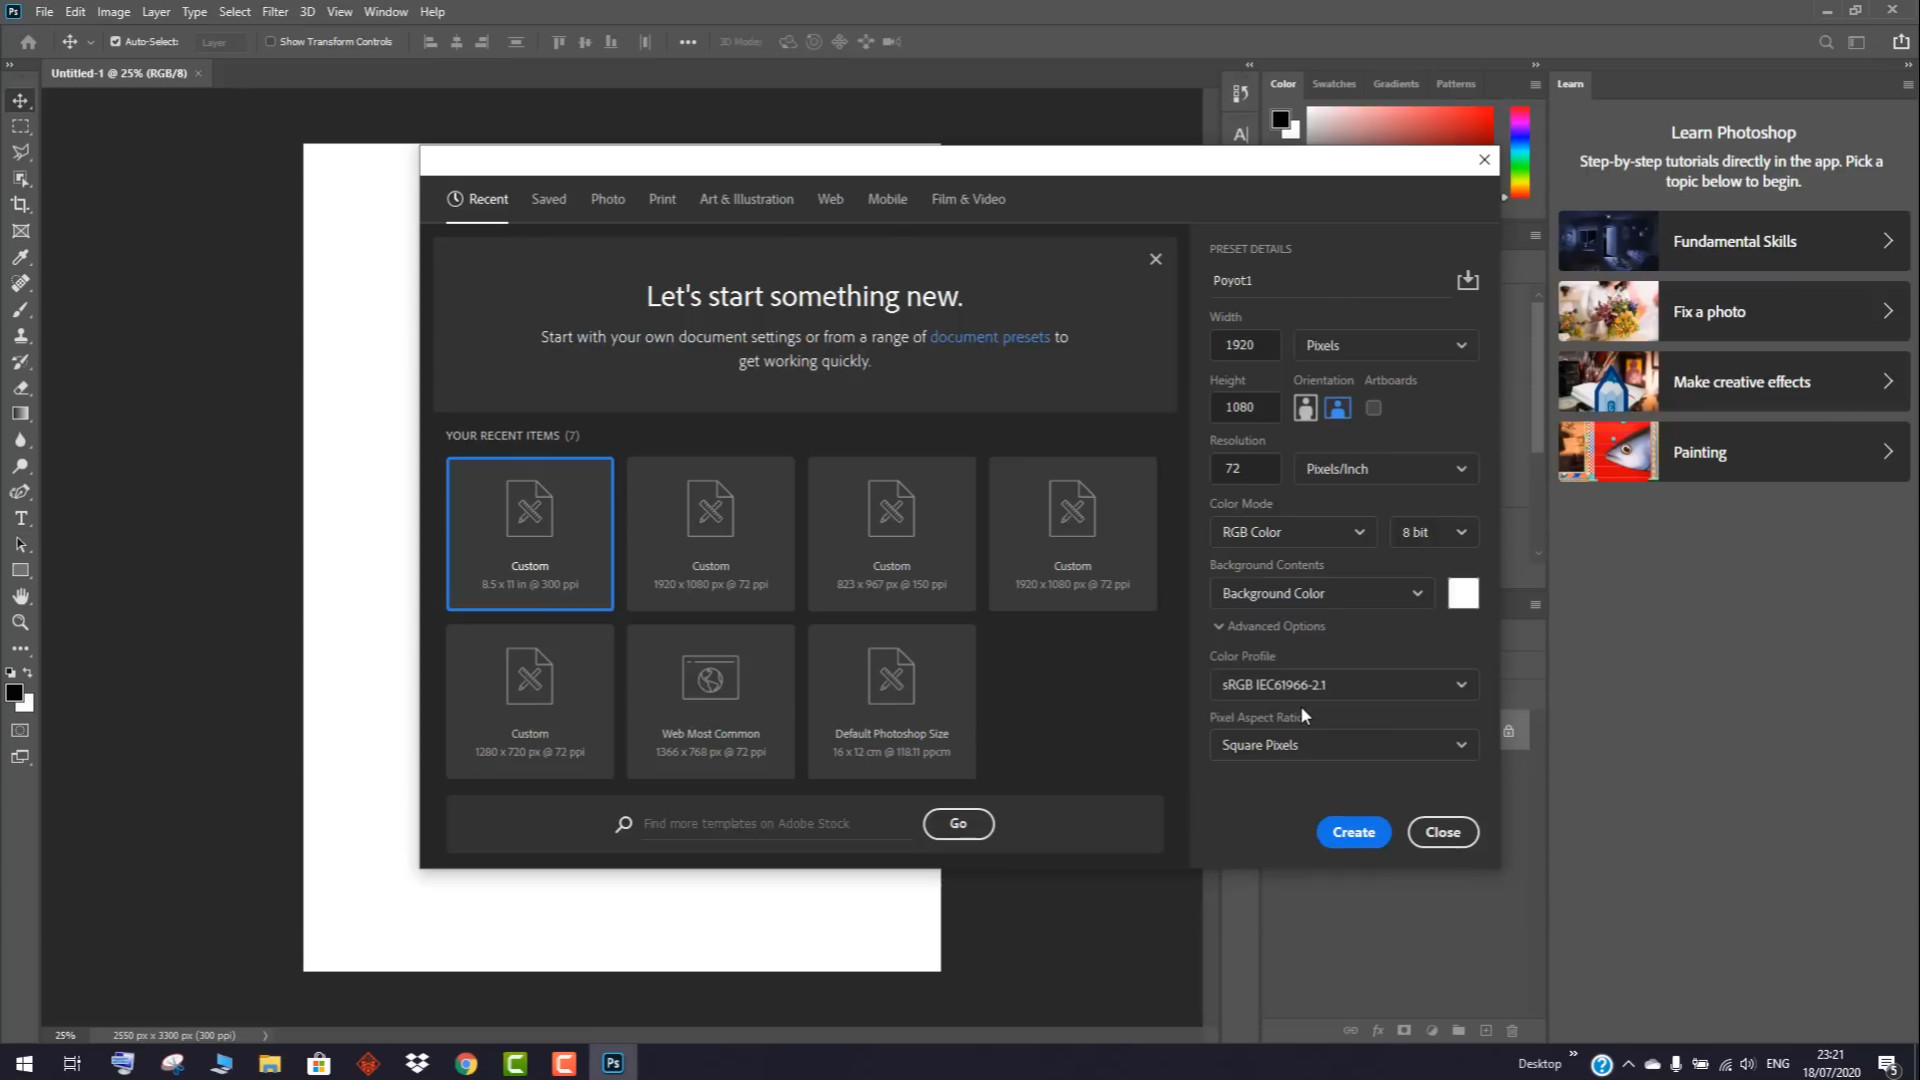The width and height of the screenshot is (1920, 1080).
Task: Open the search icon in top bar
Action: tap(1826, 42)
